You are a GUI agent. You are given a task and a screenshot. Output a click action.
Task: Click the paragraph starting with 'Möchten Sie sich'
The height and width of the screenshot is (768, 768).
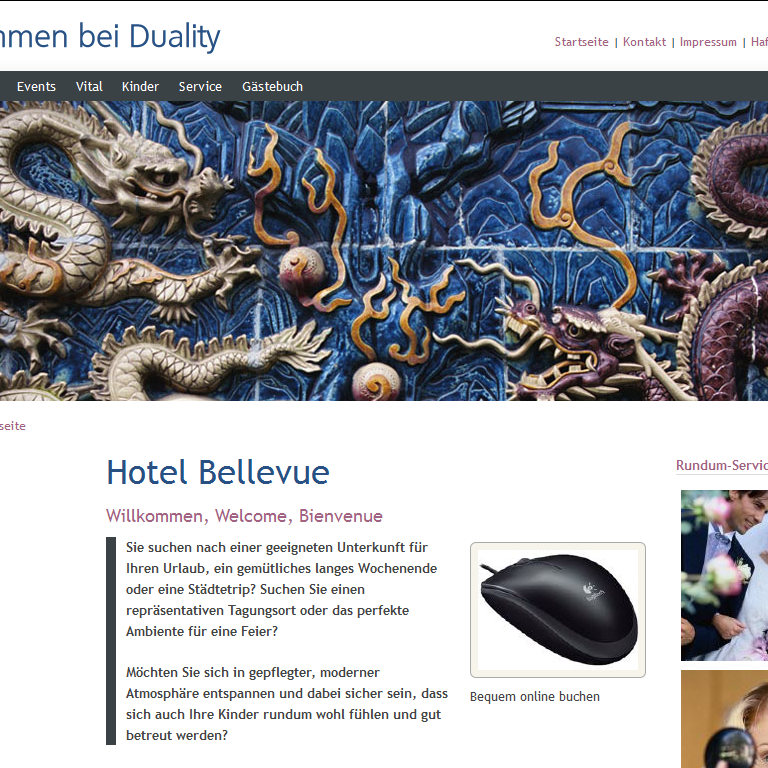(287, 704)
